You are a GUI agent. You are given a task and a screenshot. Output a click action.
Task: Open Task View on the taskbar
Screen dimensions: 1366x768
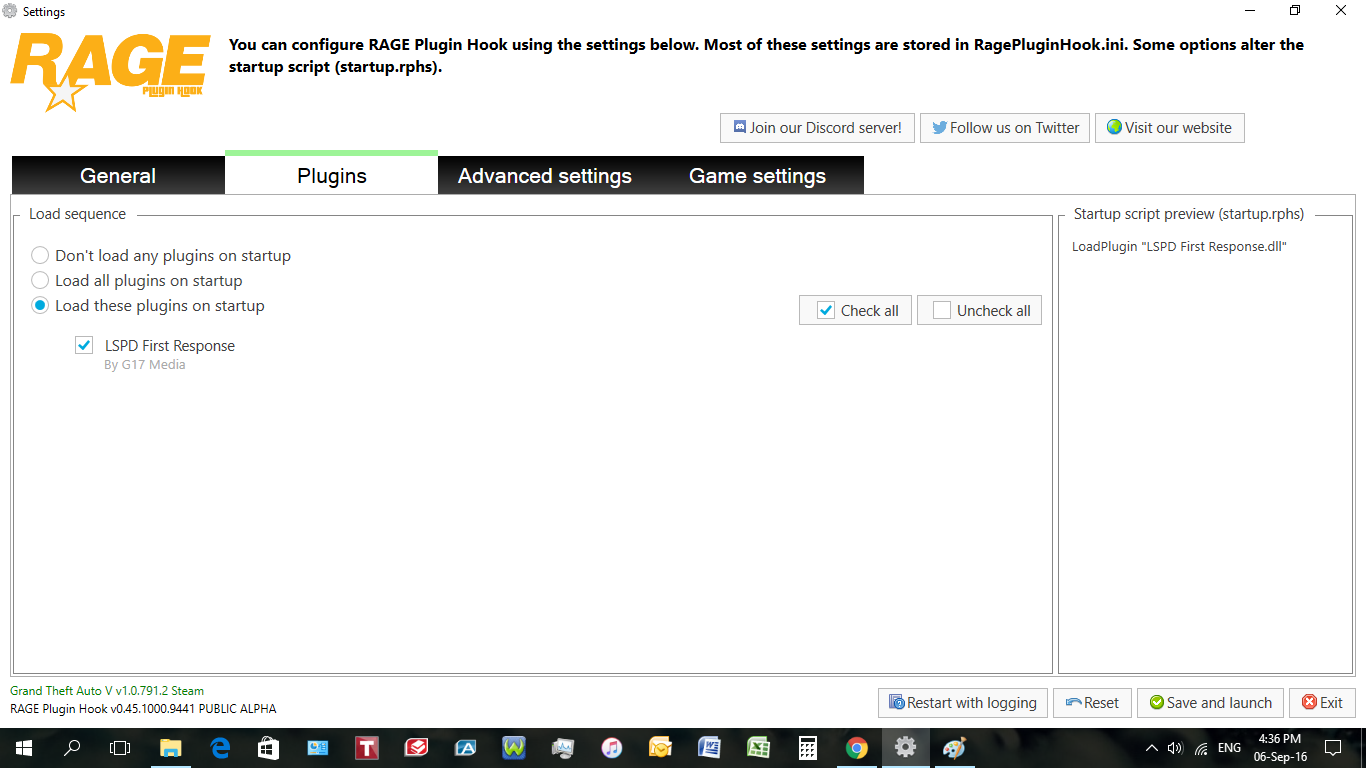(x=120, y=748)
